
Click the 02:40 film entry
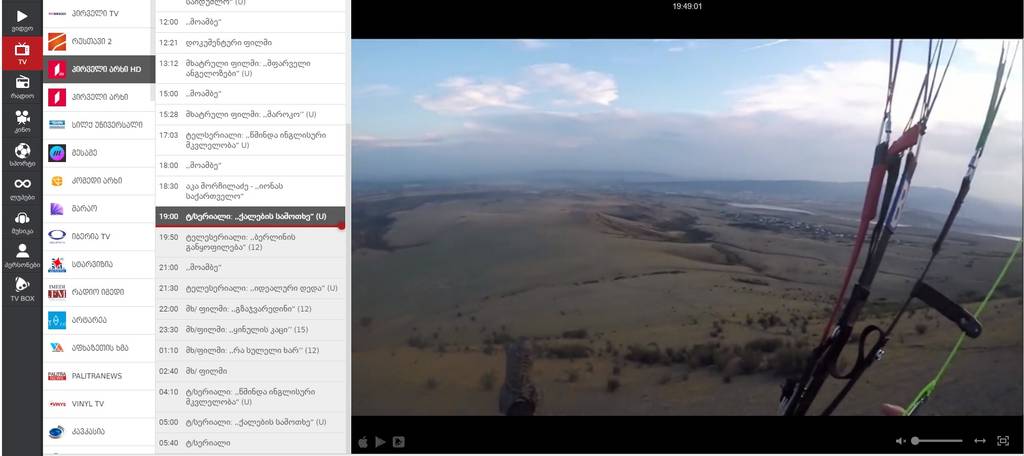pyautogui.click(x=251, y=371)
